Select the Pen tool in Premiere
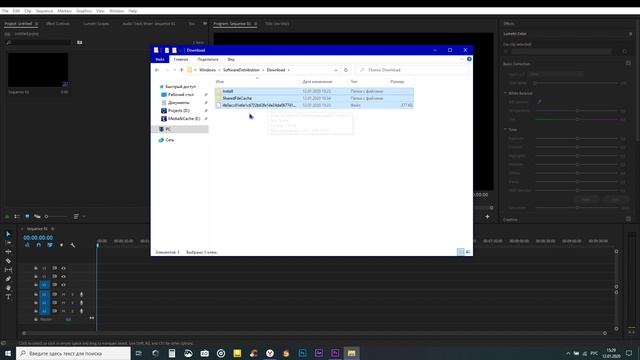Image resolution: width=640 pixels, height=360 pixels. [8, 279]
